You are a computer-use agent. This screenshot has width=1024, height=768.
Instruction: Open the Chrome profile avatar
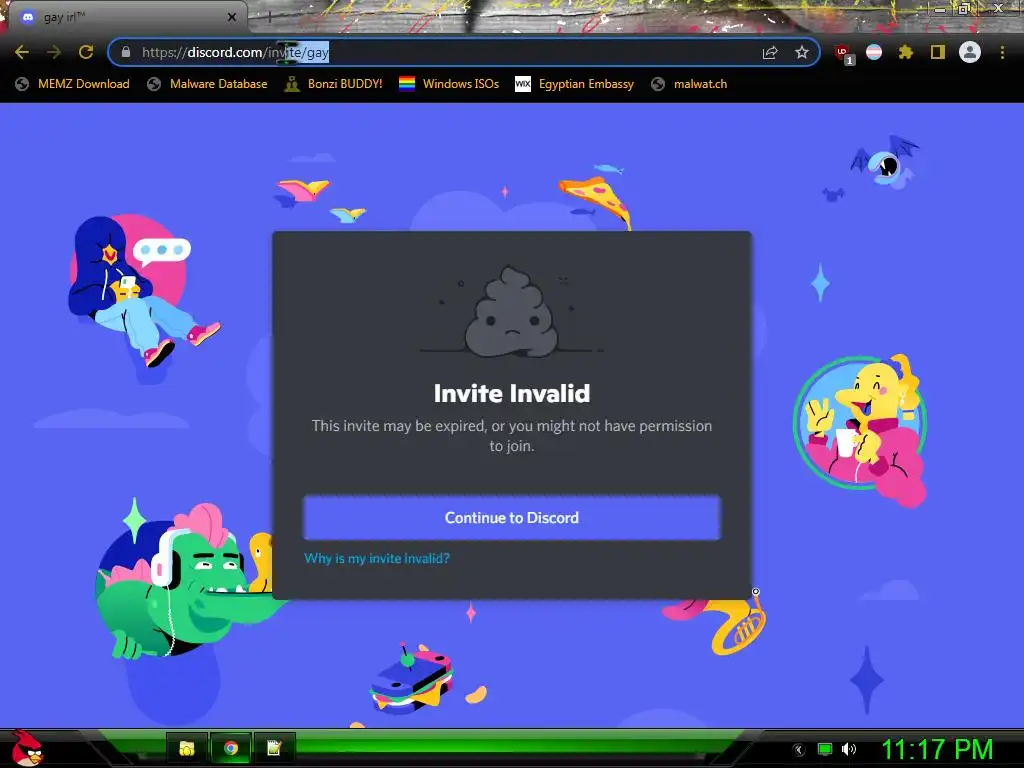970,52
